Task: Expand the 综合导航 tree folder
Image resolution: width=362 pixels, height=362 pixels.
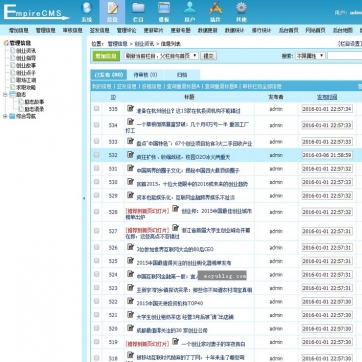Action: [5, 116]
